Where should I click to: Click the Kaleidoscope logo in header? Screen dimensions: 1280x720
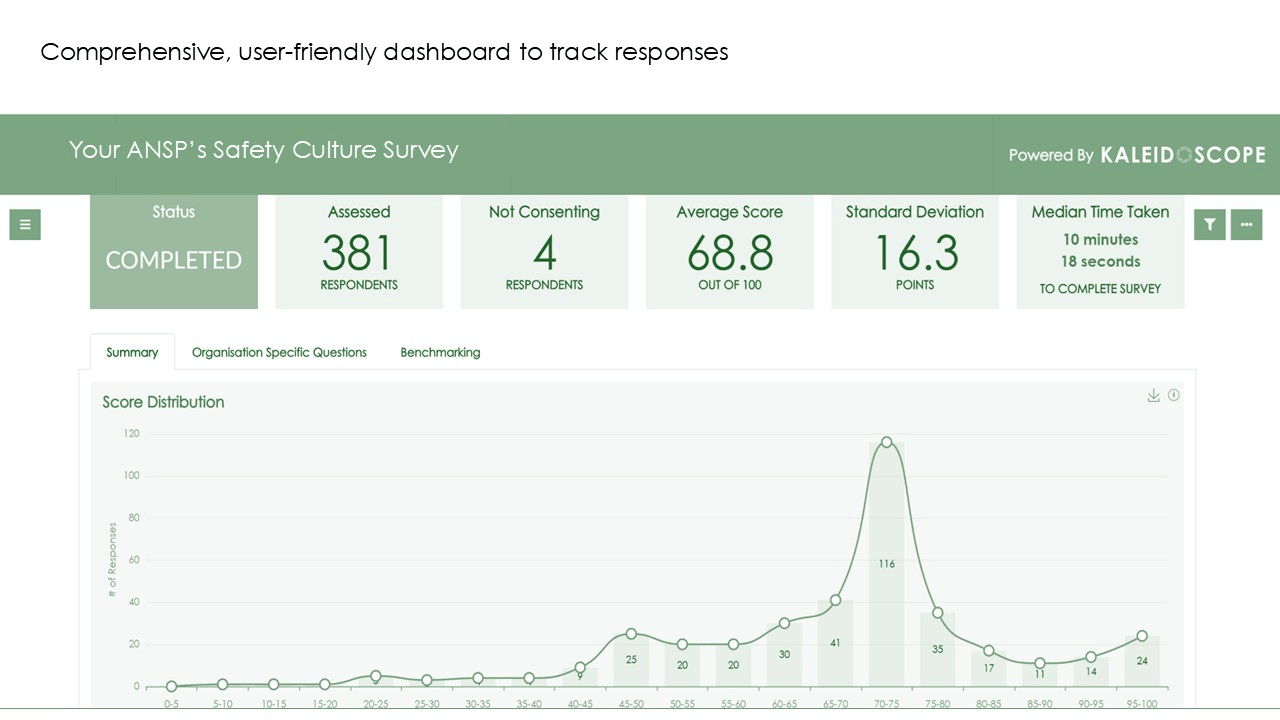(1182, 155)
